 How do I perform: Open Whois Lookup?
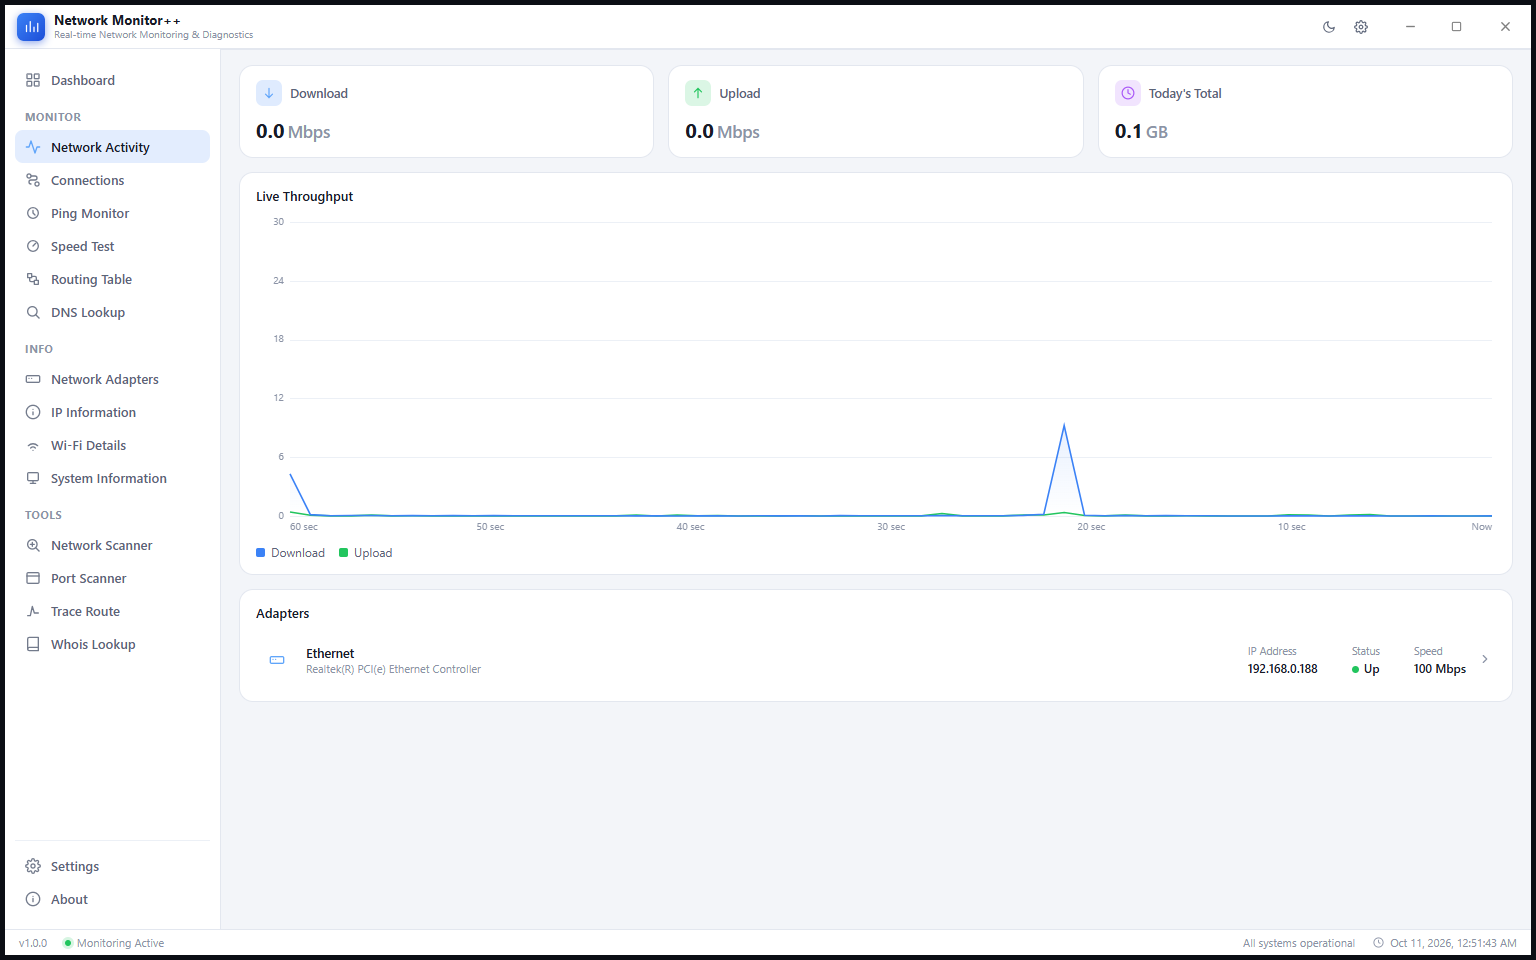(112, 644)
